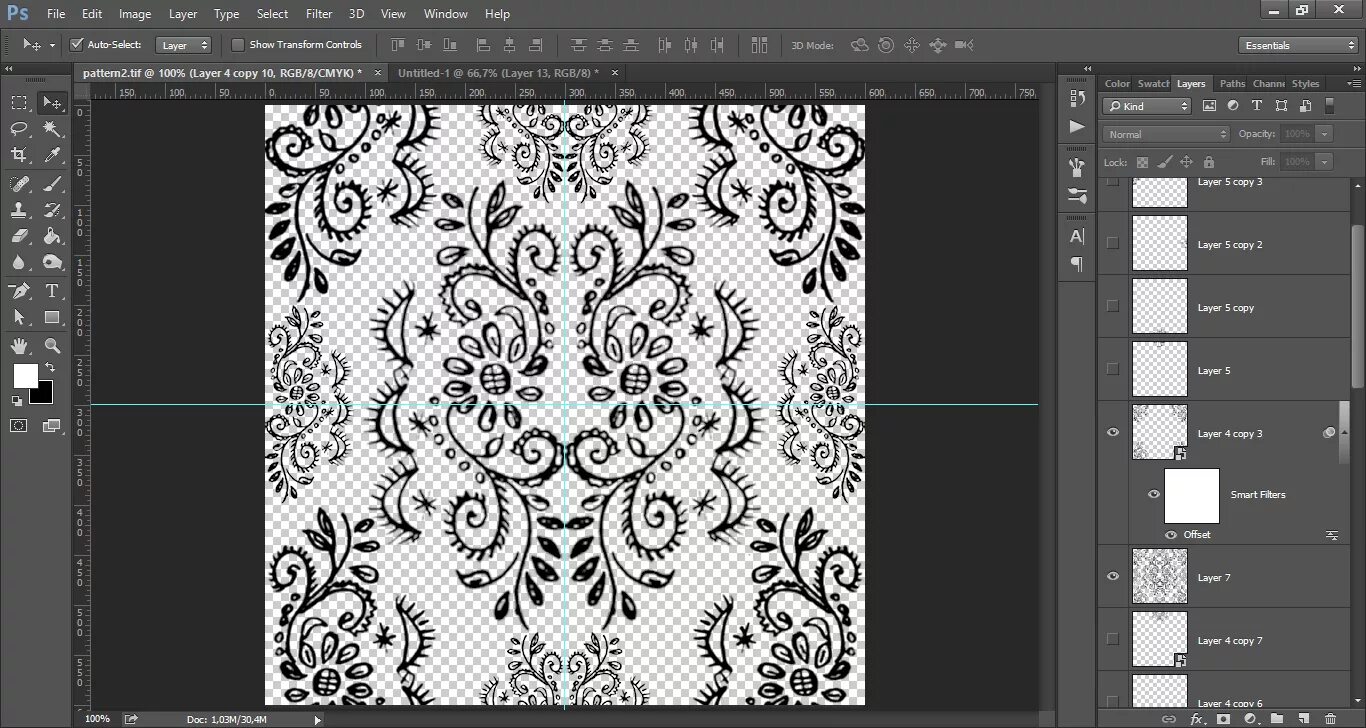Select the History Brush tool
The width and height of the screenshot is (1366, 728).
coord(52,210)
